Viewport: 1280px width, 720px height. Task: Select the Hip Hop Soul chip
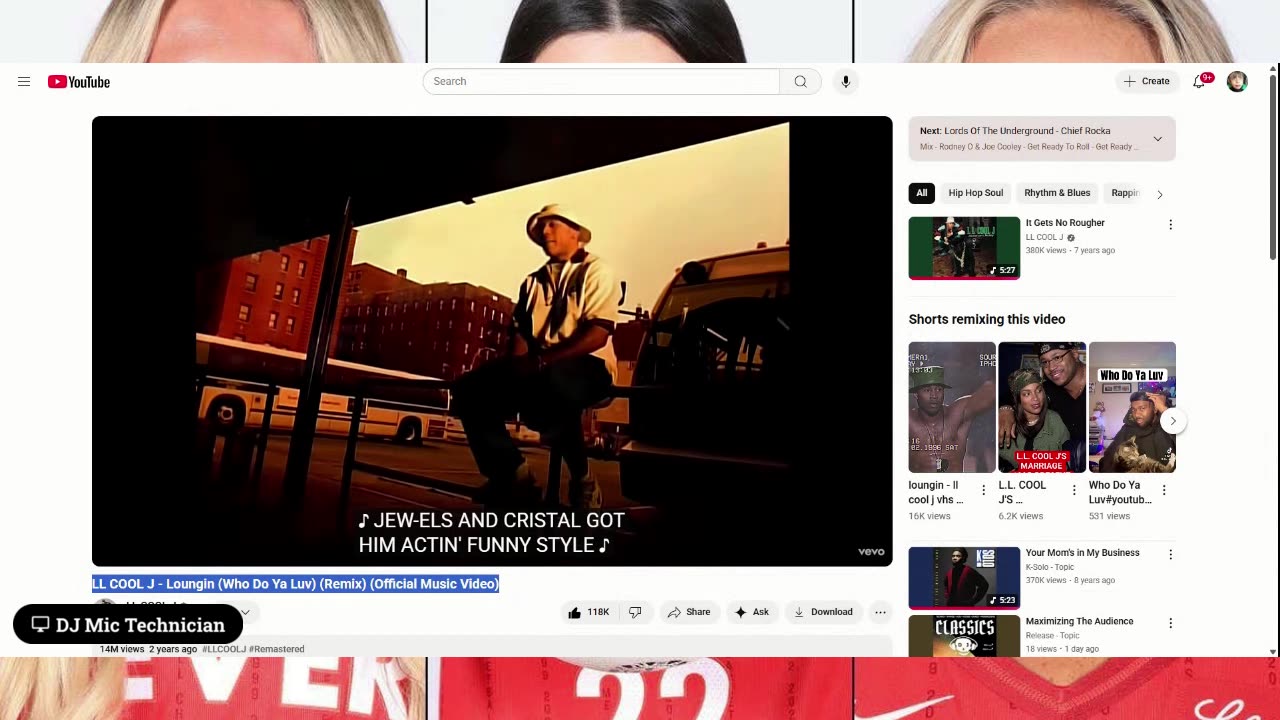[x=975, y=193]
